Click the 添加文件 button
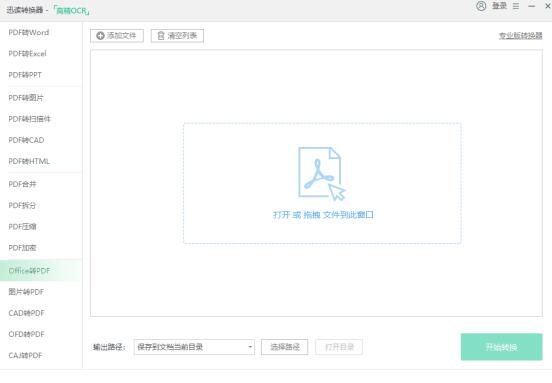Image resolution: width=552 pixels, height=383 pixels. (117, 36)
